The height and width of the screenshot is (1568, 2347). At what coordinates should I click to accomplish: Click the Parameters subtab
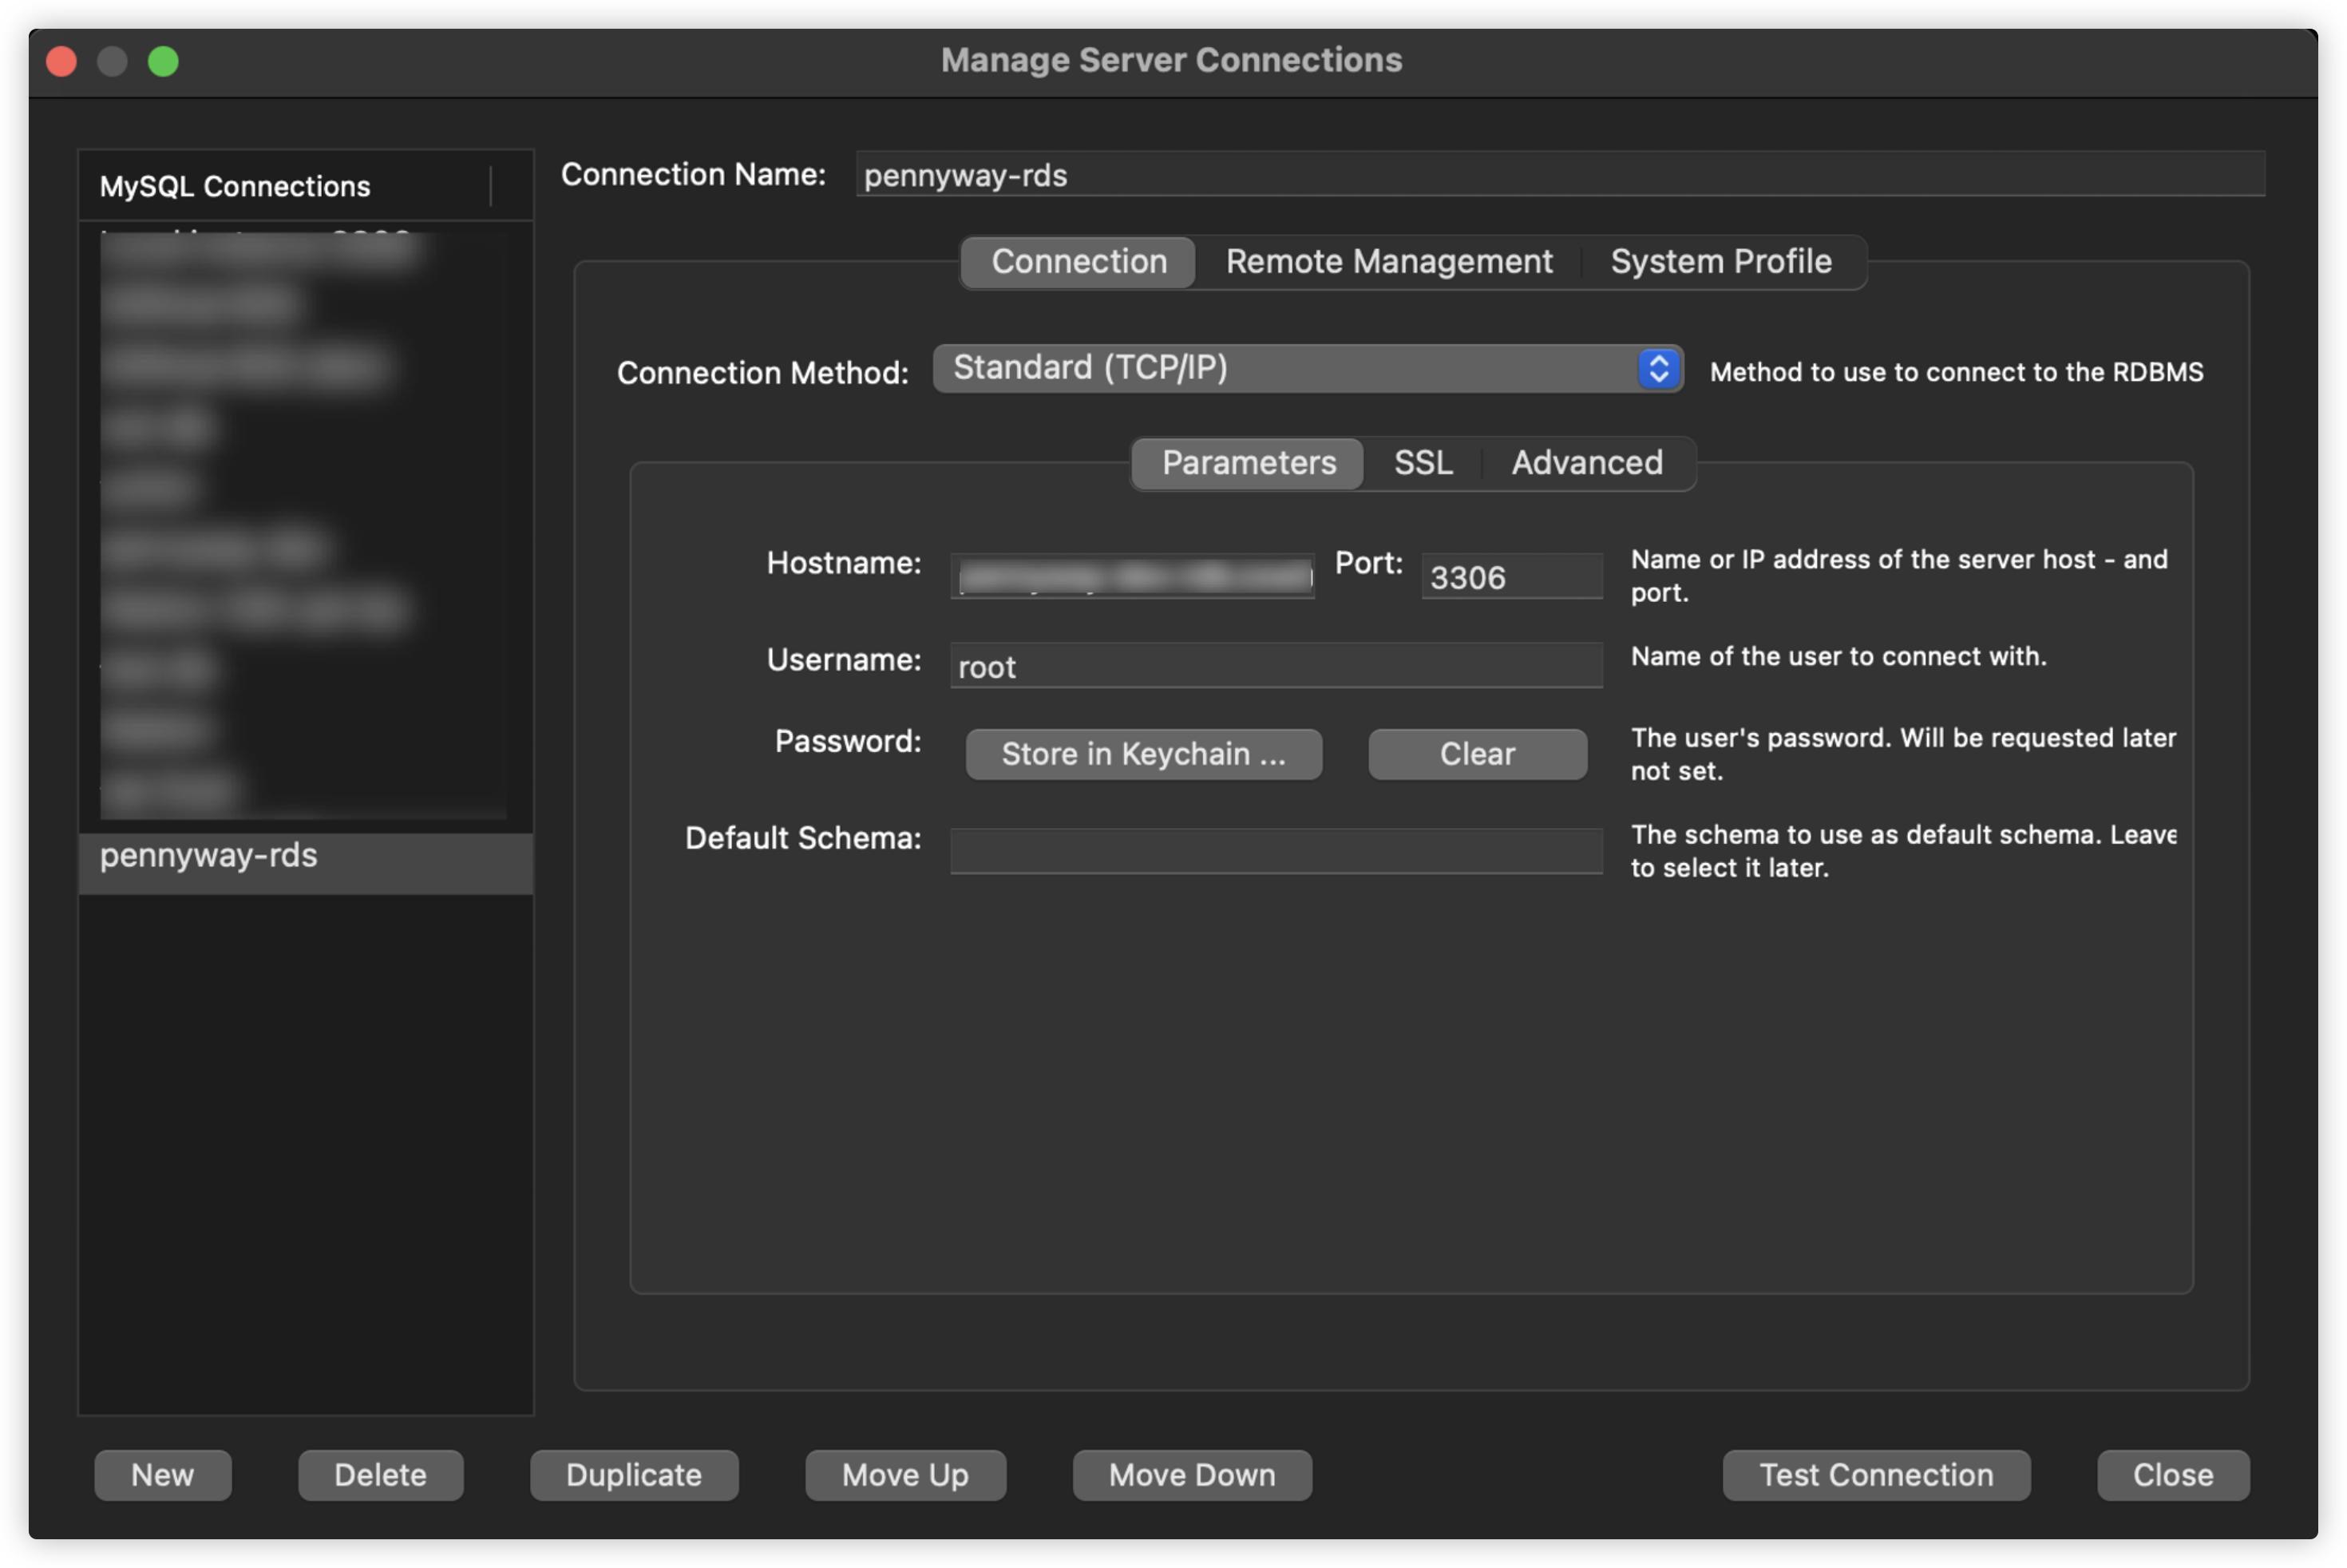tap(1247, 462)
